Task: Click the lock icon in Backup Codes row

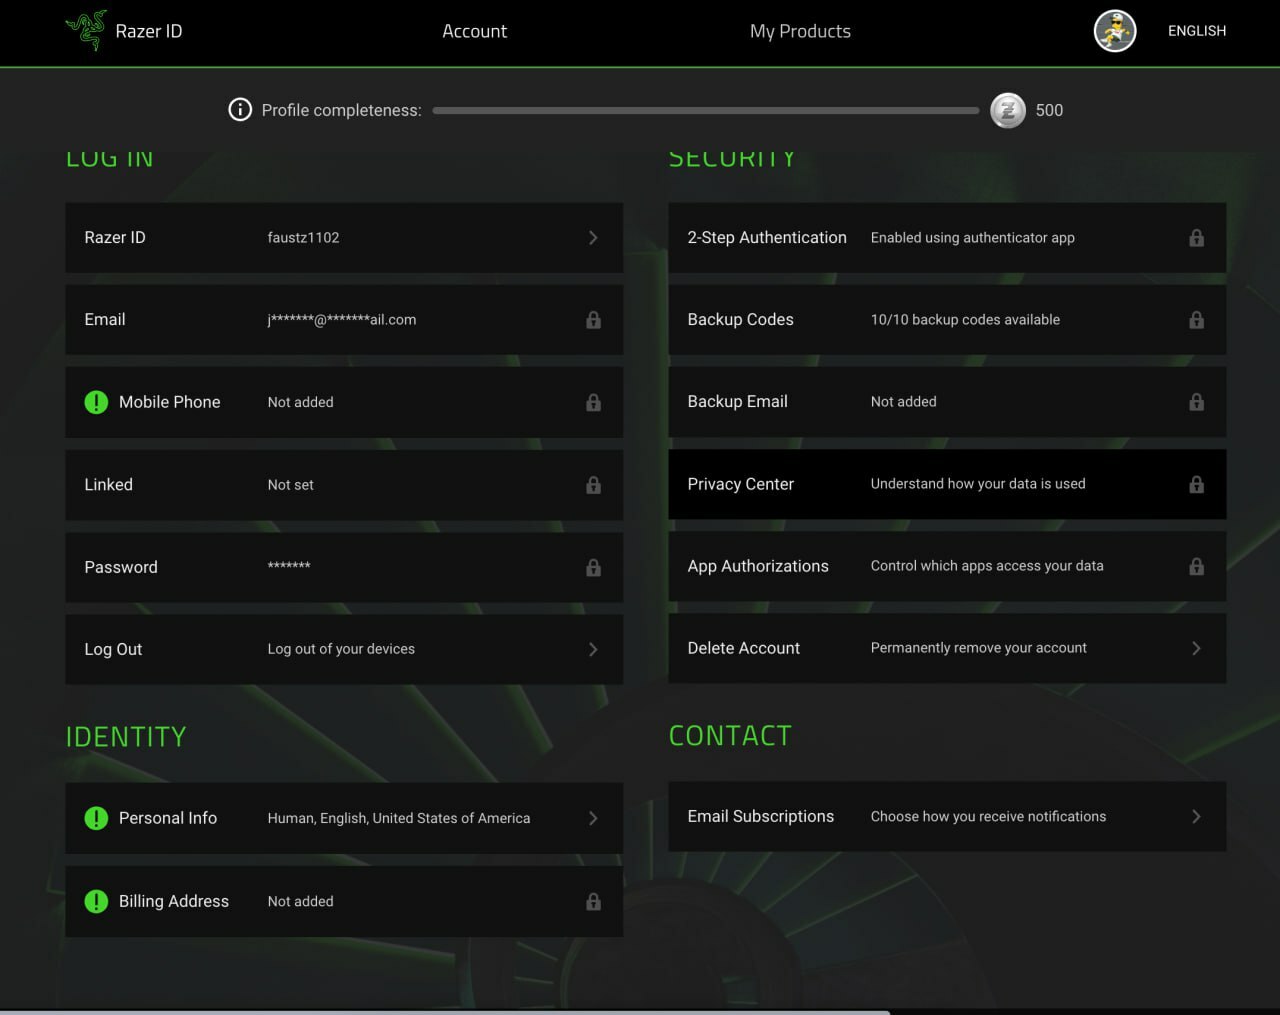Action: click(1196, 320)
